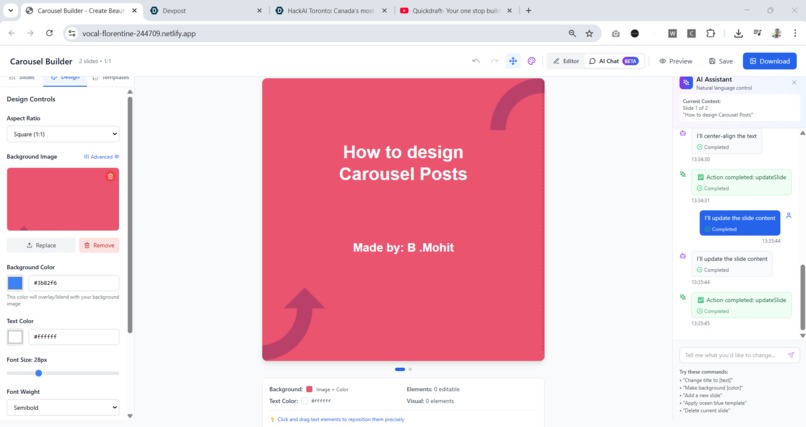Save the carousel project
This screenshot has height=427, width=806.
(x=721, y=61)
